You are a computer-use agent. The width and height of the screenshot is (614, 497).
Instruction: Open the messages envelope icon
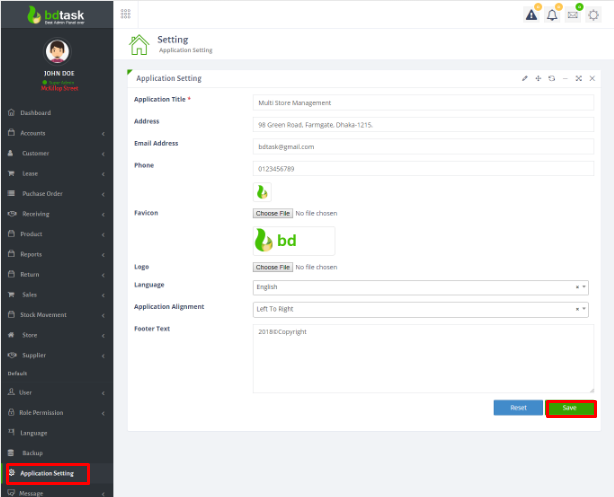pyautogui.click(x=573, y=14)
